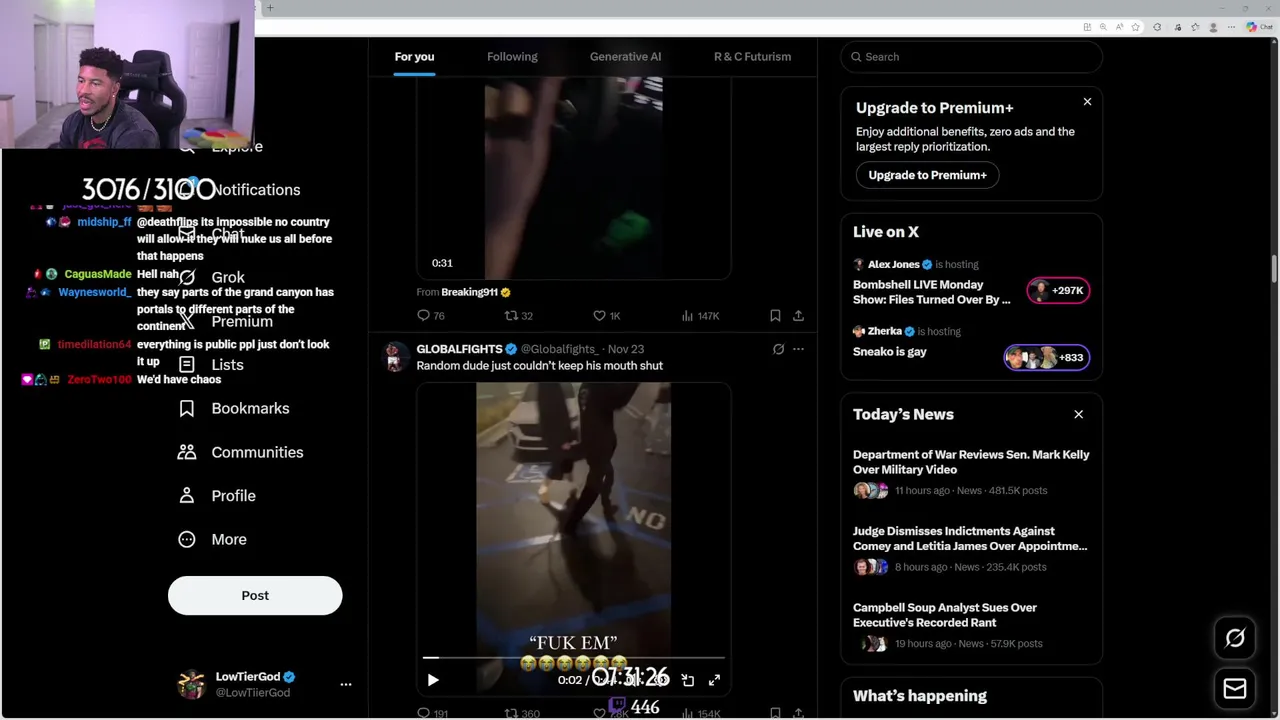The height and width of the screenshot is (720, 1280).
Task: Open browser Settings and more menu
Action: coord(1231,27)
